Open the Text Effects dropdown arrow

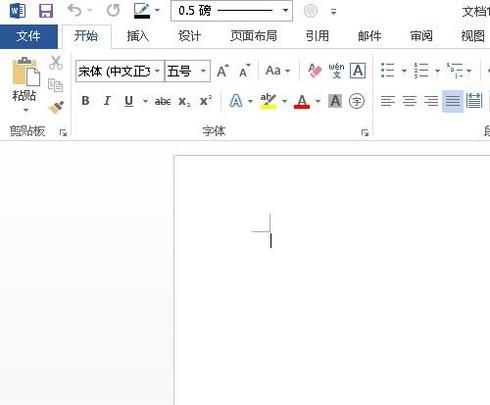coord(250,101)
